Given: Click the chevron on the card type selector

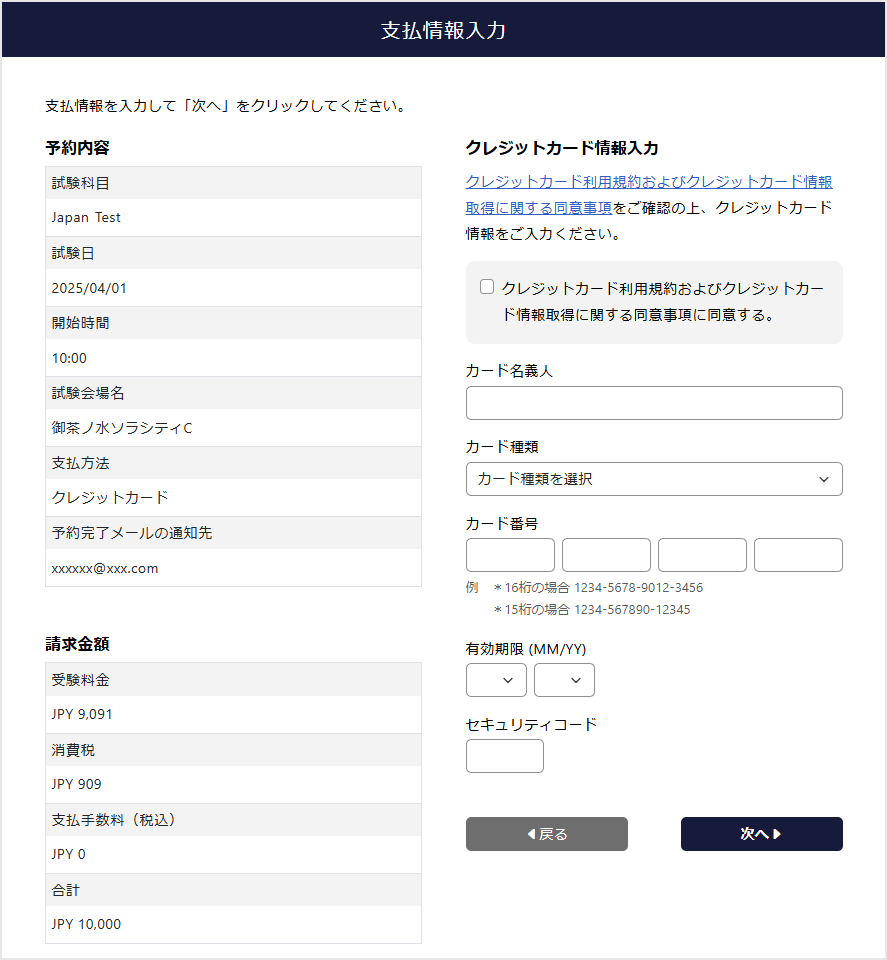Looking at the screenshot, I should click(826, 479).
